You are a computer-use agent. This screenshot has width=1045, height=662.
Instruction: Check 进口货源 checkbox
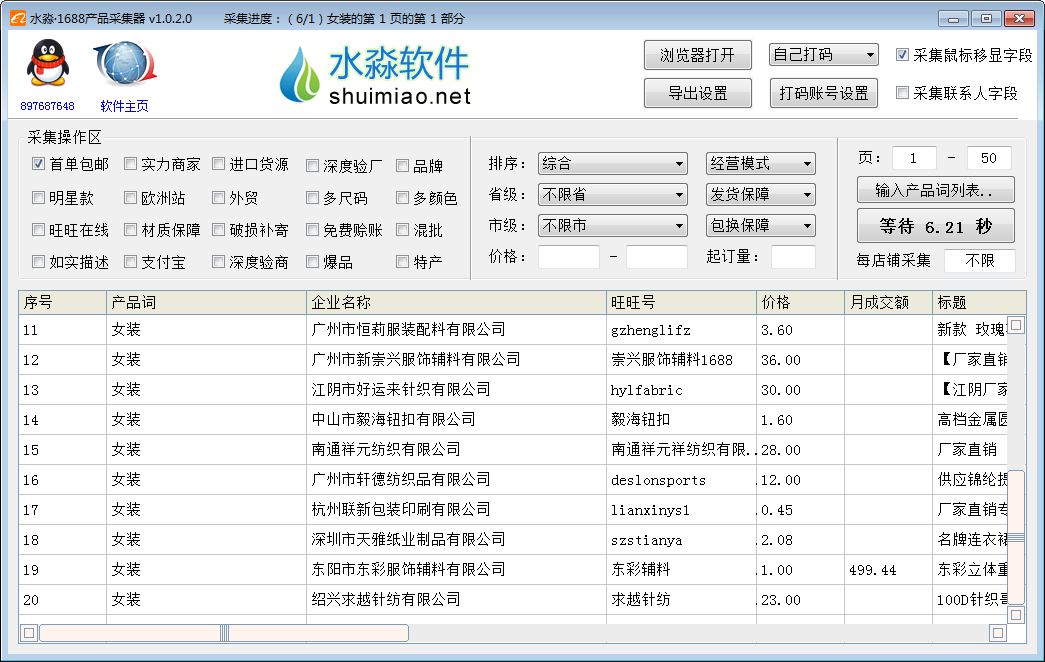tap(219, 163)
